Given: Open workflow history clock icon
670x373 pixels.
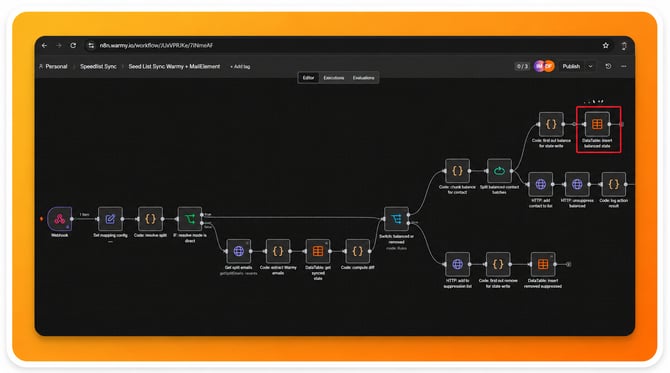Looking at the screenshot, I should click(608, 66).
